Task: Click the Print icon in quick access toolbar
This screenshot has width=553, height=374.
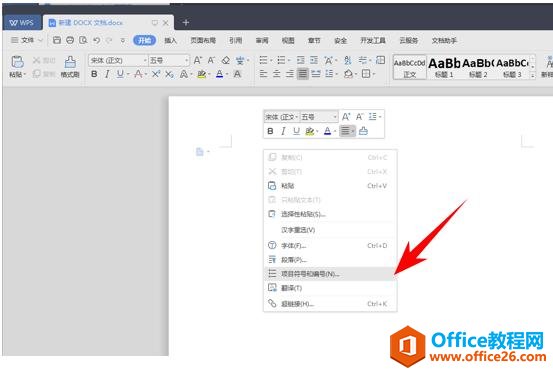Action: (70, 40)
